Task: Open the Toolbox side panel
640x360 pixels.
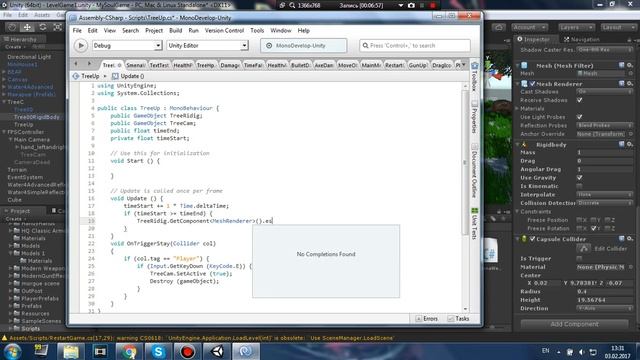Action: (x=474, y=76)
